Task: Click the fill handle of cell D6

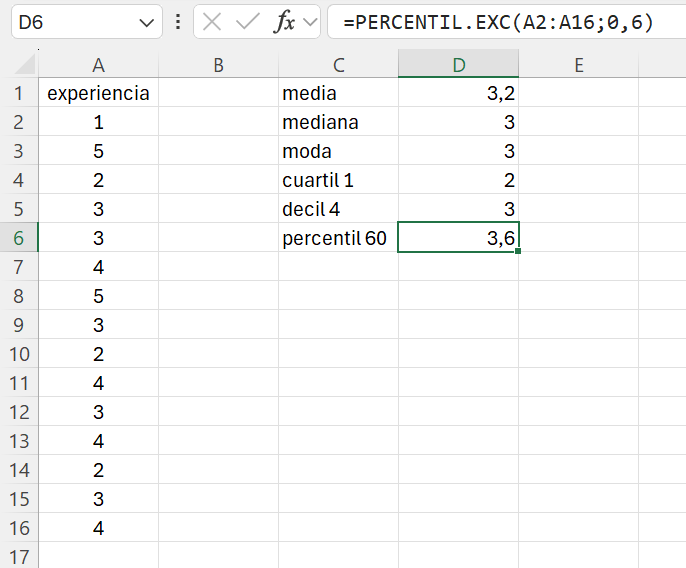Action: tap(517, 251)
